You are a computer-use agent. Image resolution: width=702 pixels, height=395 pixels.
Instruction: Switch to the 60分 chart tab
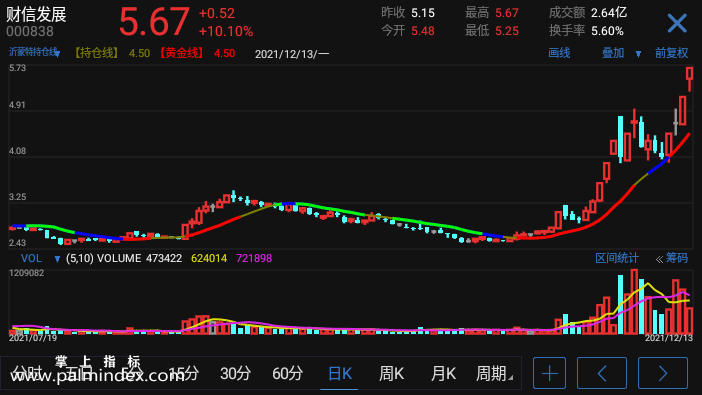pyautogui.click(x=287, y=373)
